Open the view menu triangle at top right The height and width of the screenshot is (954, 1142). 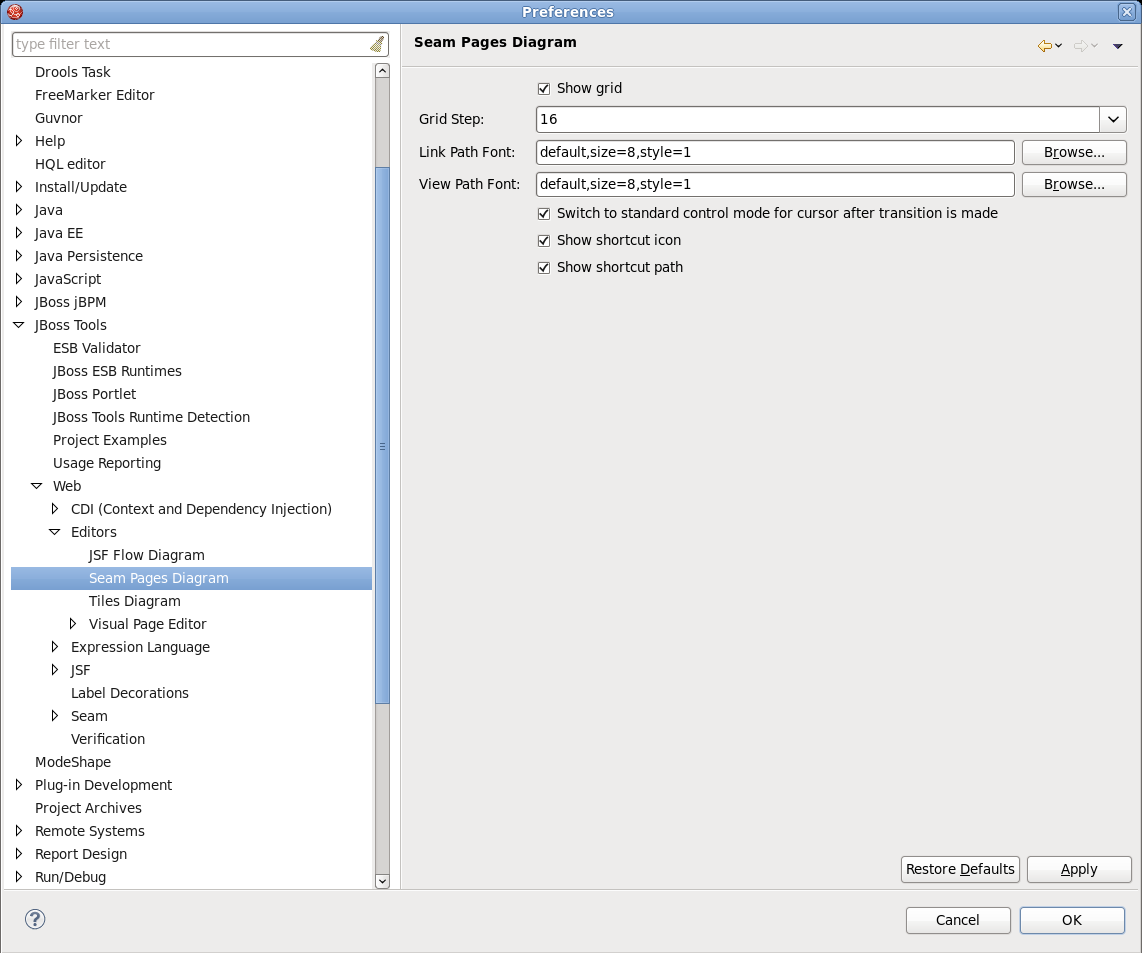point(1117,45)
